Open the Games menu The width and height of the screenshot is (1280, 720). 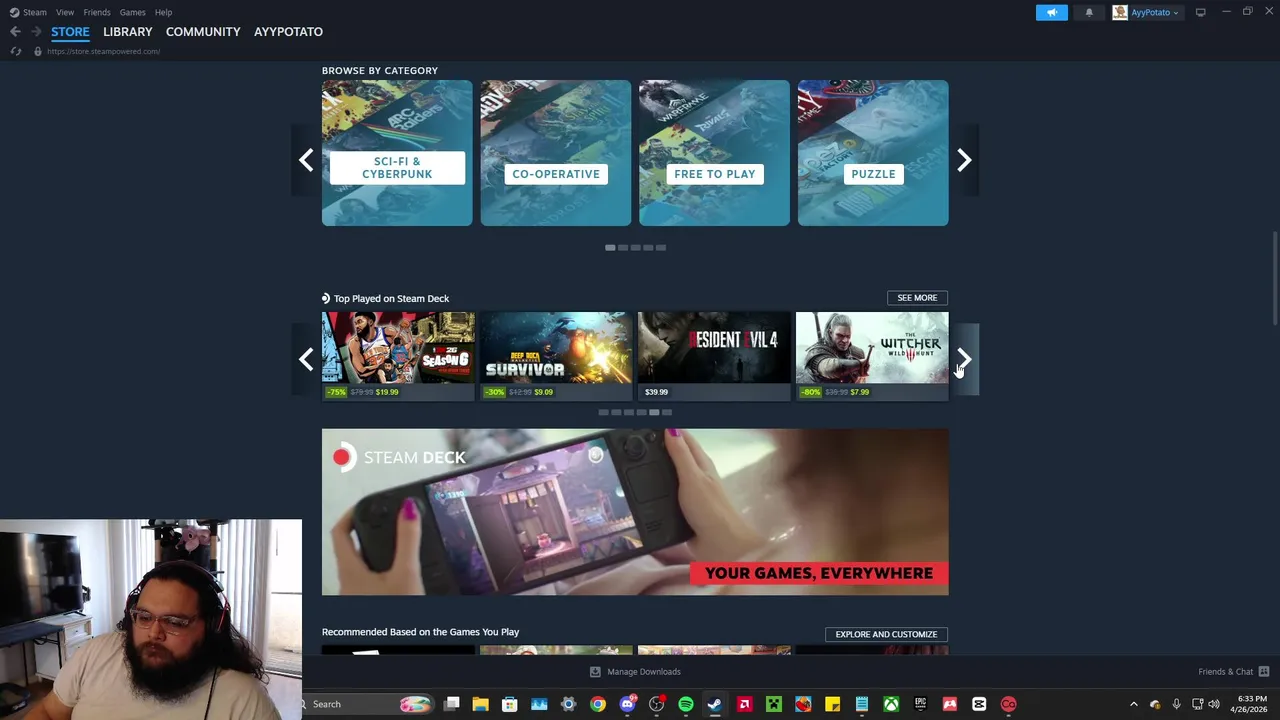click(x=132, y=12)
